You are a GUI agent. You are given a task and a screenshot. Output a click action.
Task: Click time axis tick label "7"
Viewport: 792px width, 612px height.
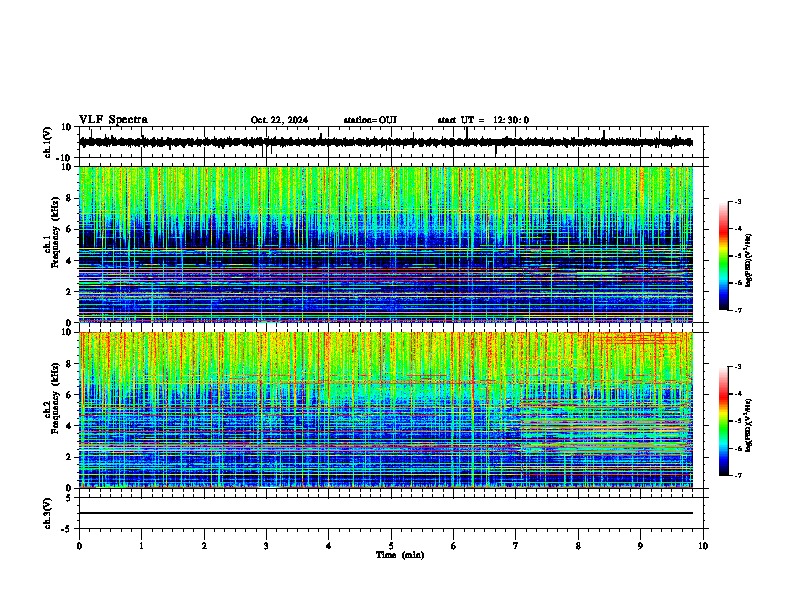[516, 546]
